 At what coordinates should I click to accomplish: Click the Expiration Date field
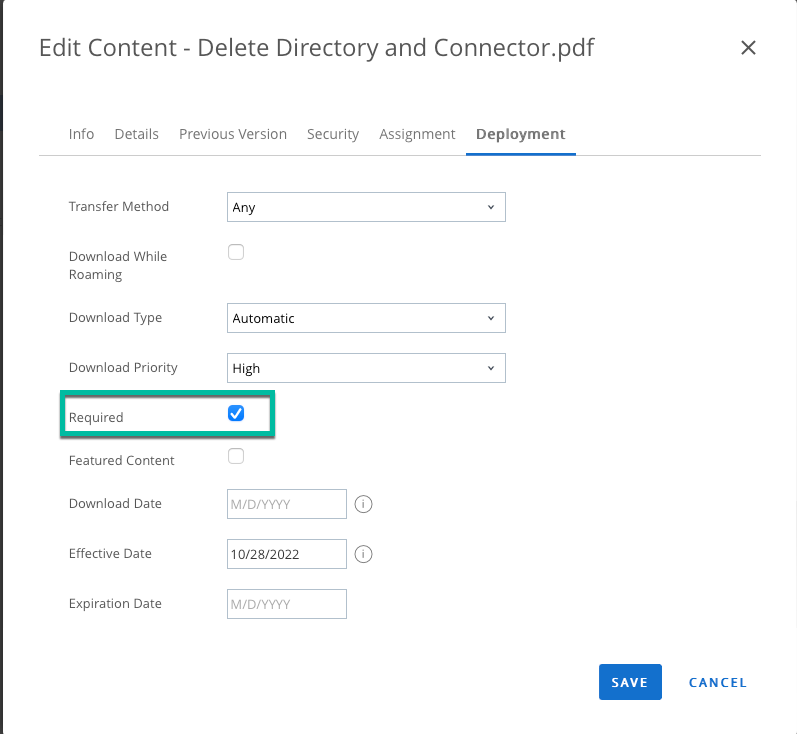(287, 604)
